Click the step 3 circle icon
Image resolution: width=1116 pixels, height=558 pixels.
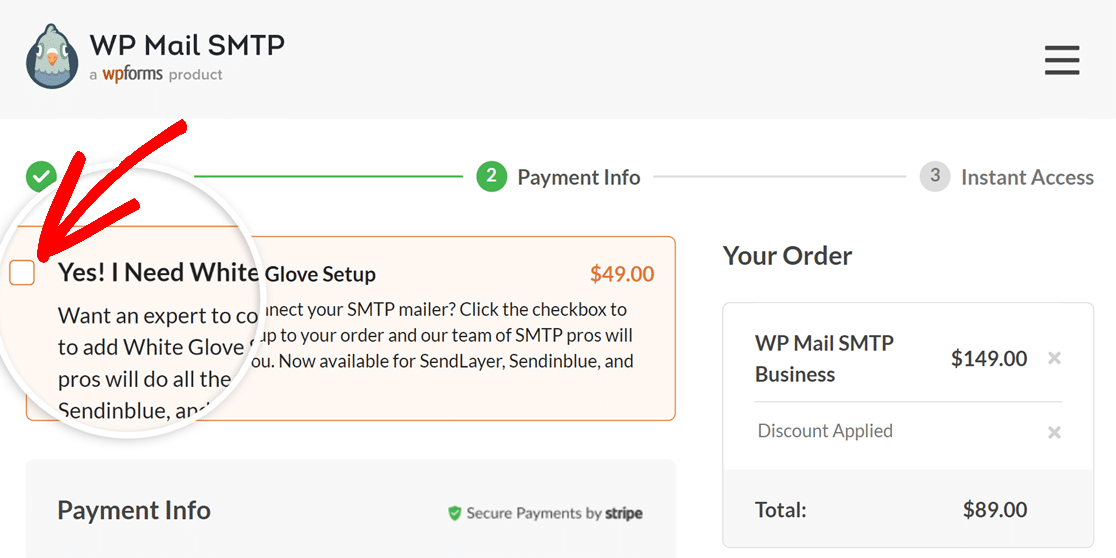coord(935,177)
